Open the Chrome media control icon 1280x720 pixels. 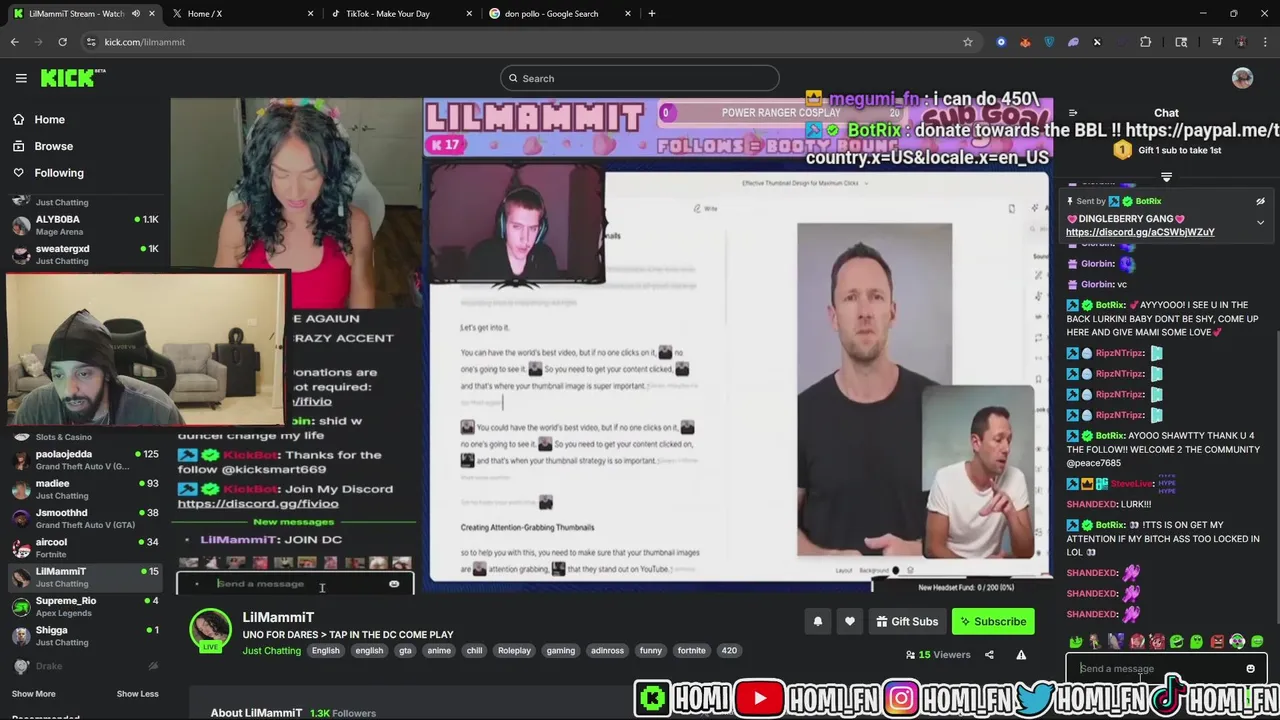(1217, 42)
